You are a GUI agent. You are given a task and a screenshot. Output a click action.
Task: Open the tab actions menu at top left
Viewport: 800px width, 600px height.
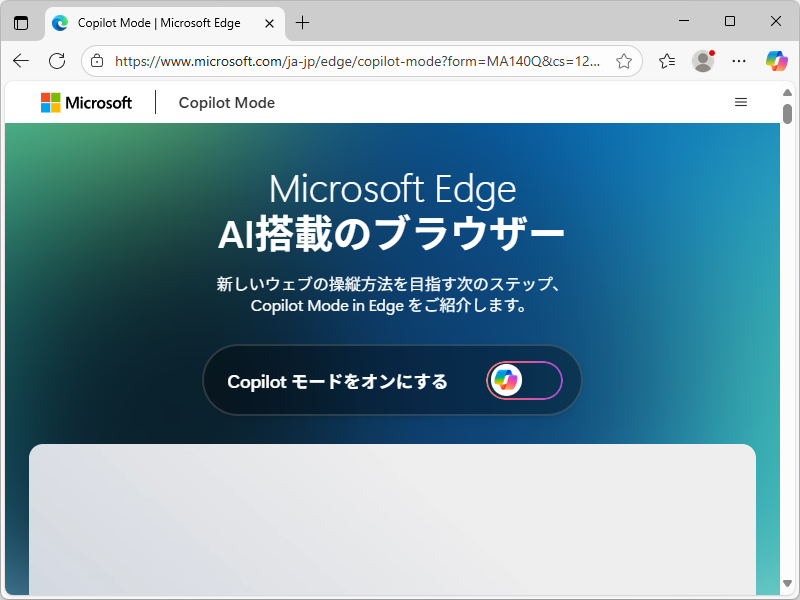21,22
